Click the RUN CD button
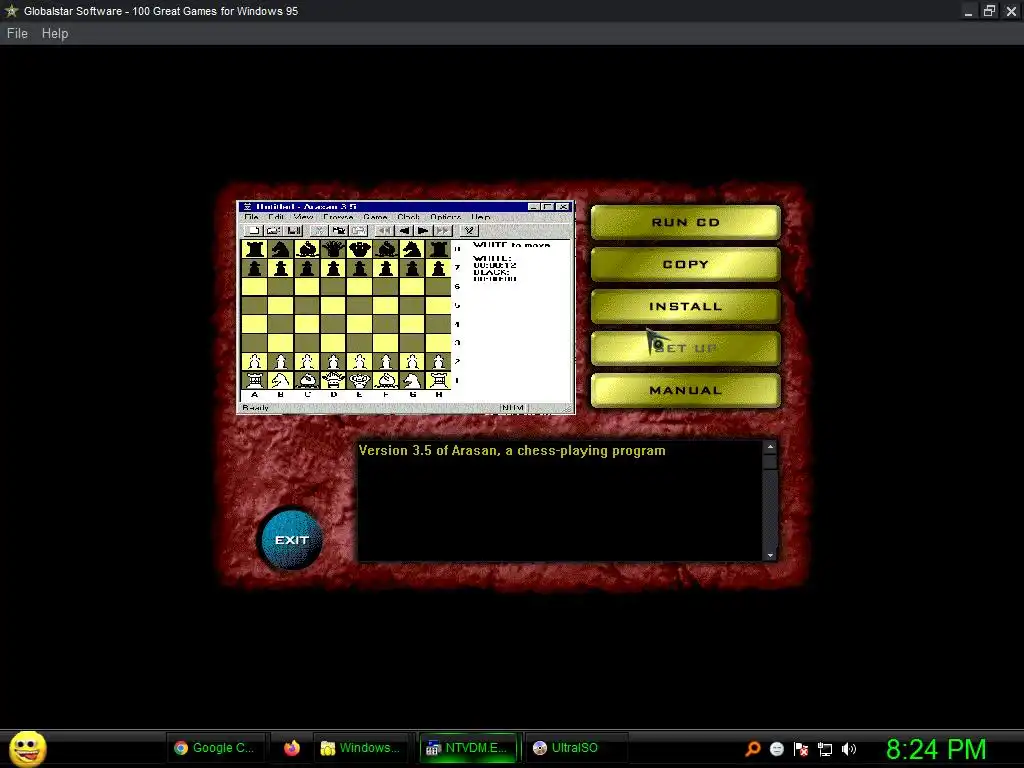 (685, 222)
